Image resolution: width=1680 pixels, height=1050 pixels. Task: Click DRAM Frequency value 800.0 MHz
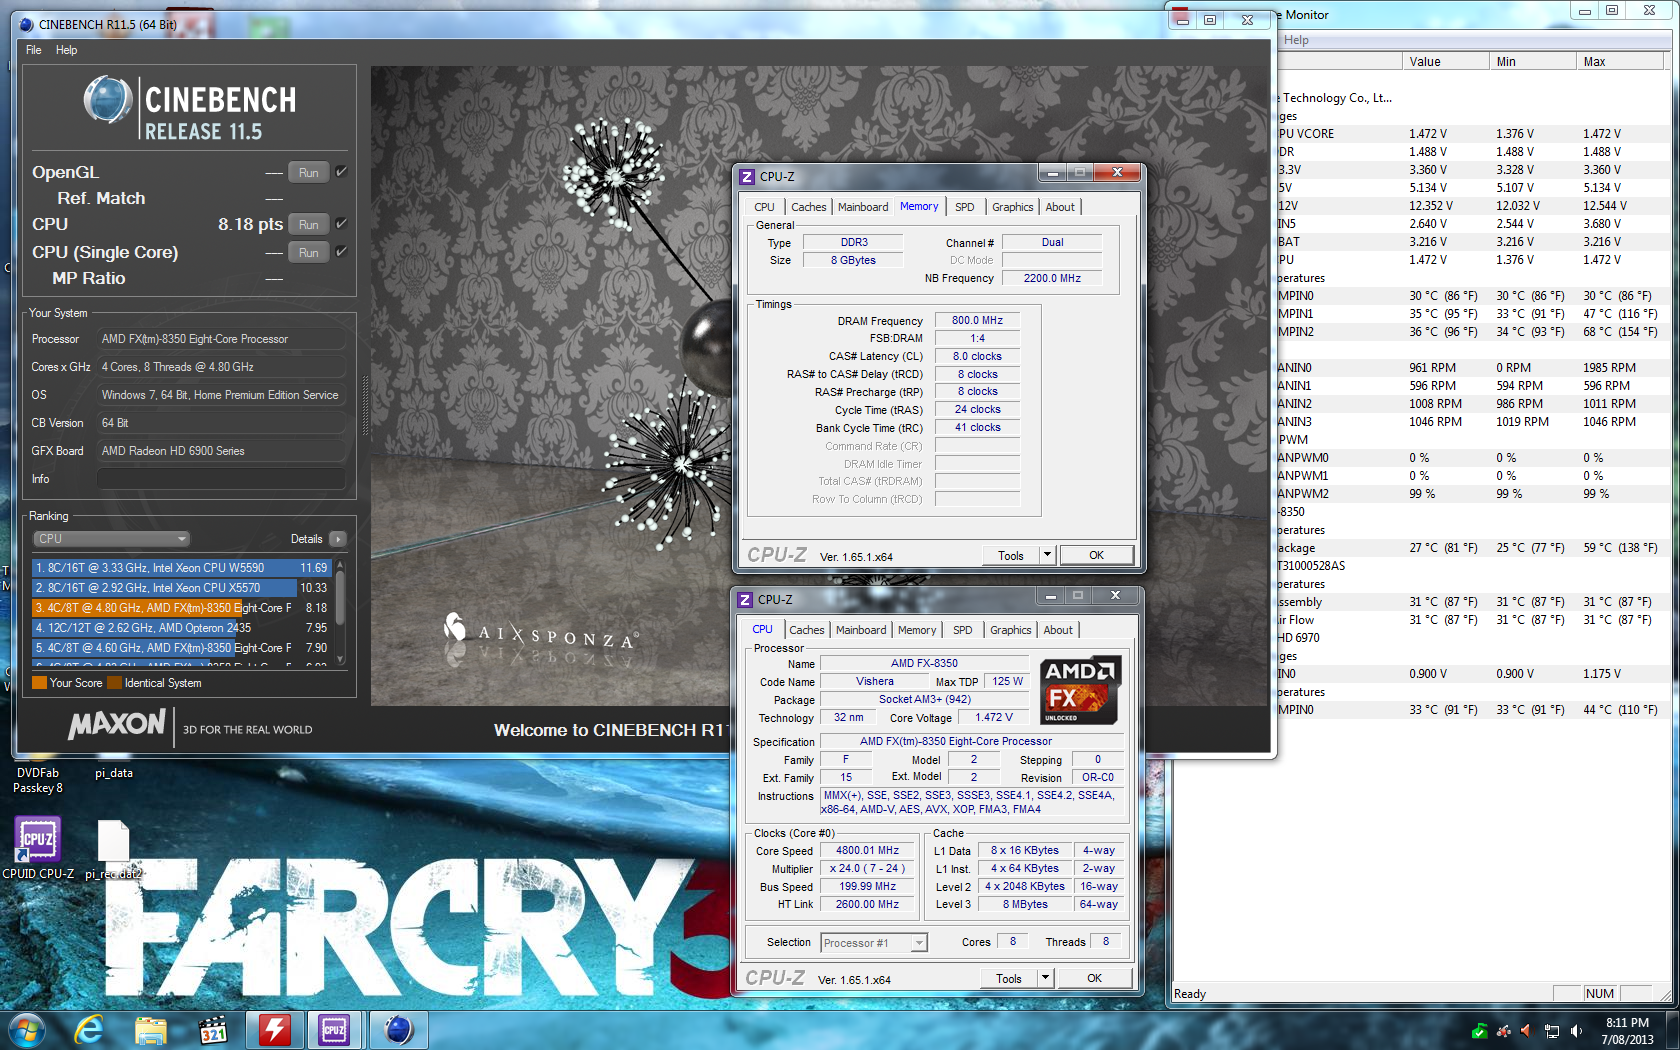(977, 320)
